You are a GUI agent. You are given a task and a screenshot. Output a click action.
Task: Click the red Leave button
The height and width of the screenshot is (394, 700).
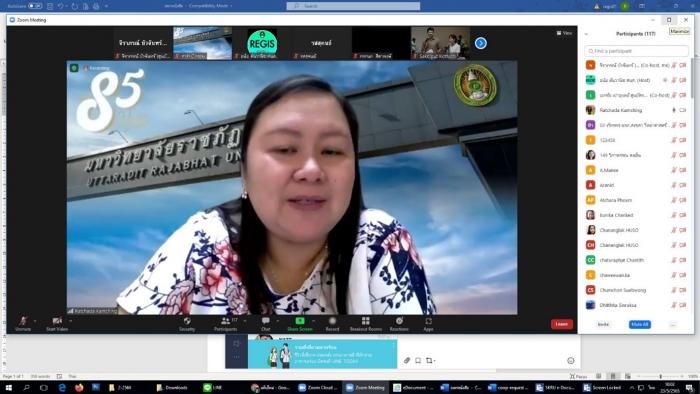[x=562, y=324]
